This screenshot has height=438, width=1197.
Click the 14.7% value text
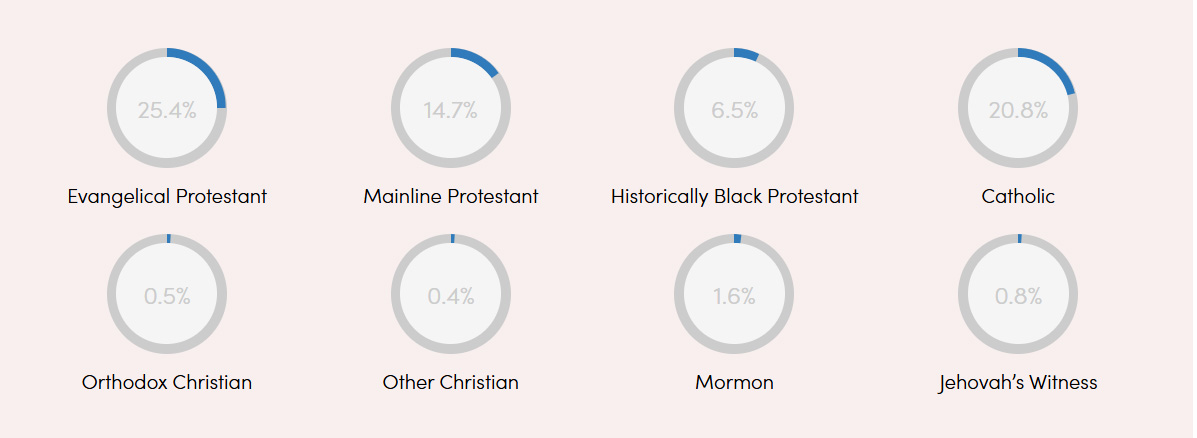pyautogui.click(x=451, y=110)
